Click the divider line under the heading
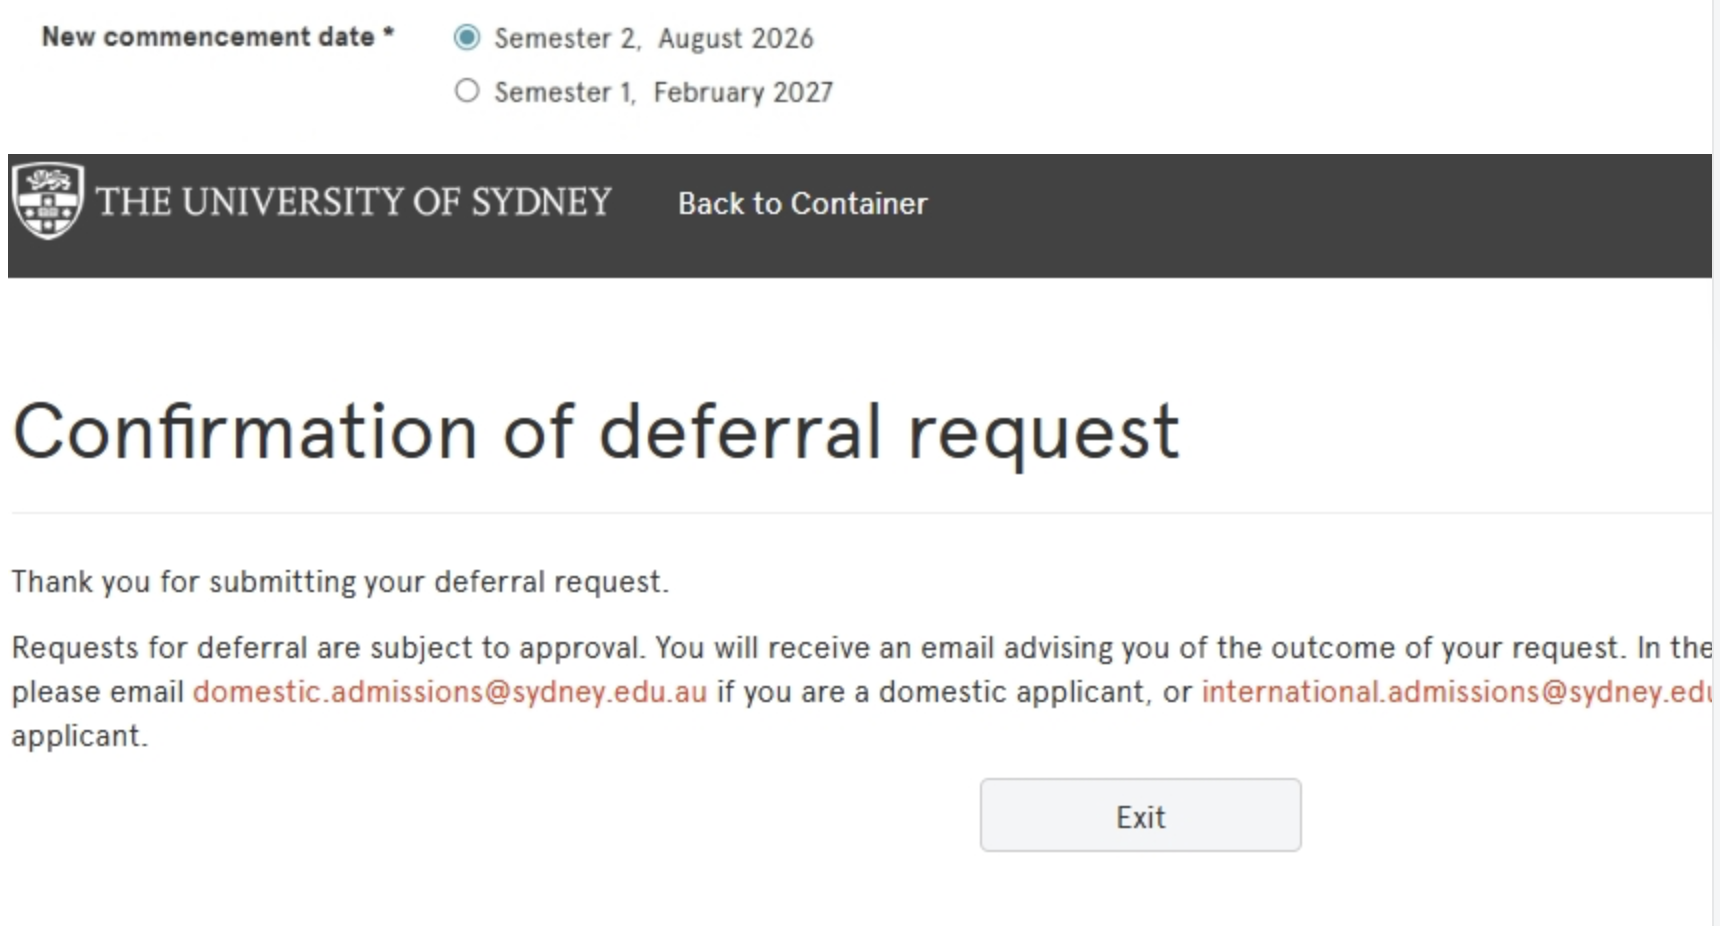The height and width of the screenshot is (926, 1720). point(860,513)
